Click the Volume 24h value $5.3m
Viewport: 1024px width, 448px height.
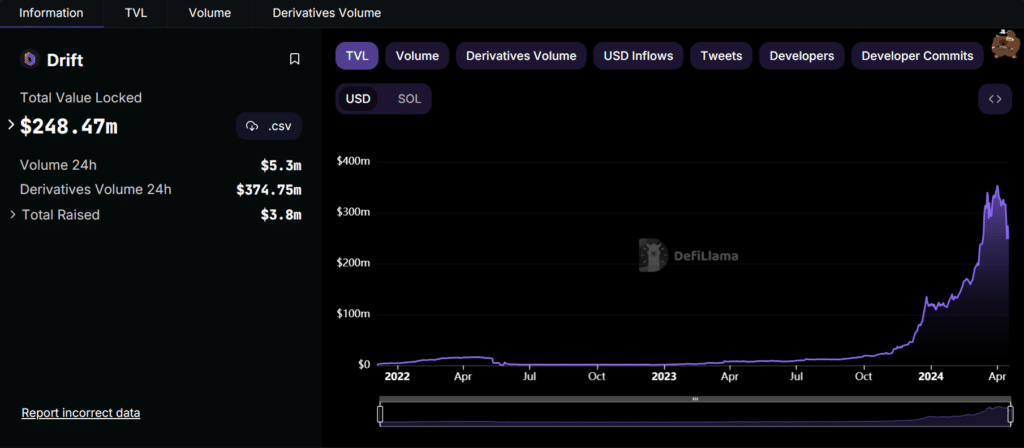coord(281,165)
